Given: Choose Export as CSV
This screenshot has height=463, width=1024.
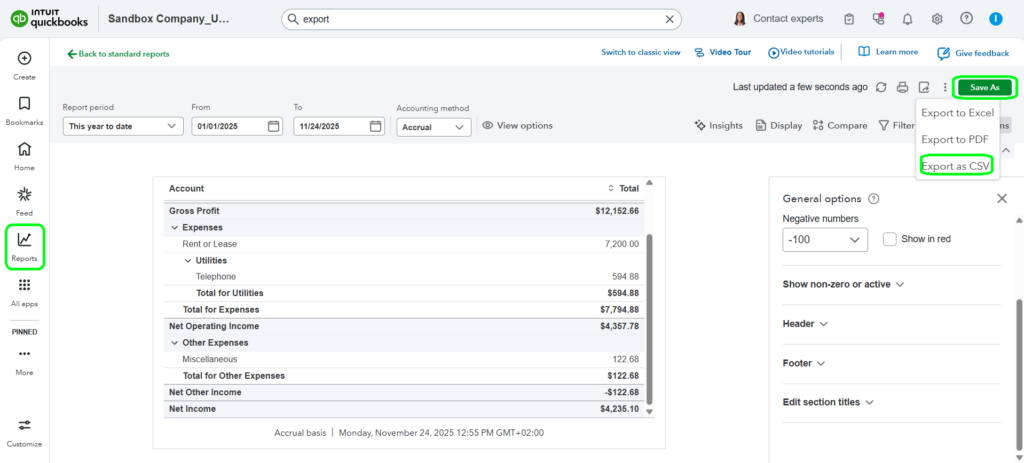Looking at the screenshot, I should click(955, 167).
